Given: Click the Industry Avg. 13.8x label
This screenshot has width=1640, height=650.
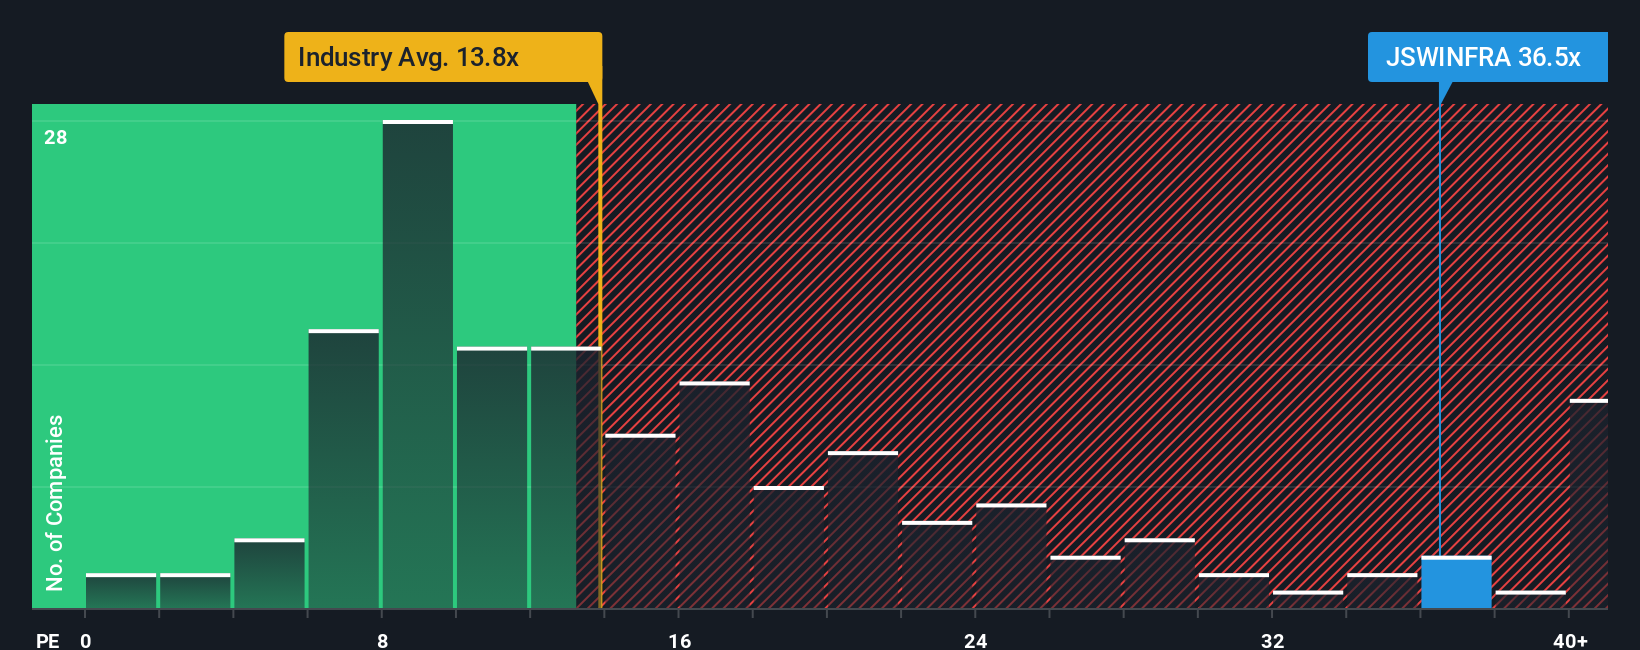Looking at the screenshot, I should pos(443,57).
